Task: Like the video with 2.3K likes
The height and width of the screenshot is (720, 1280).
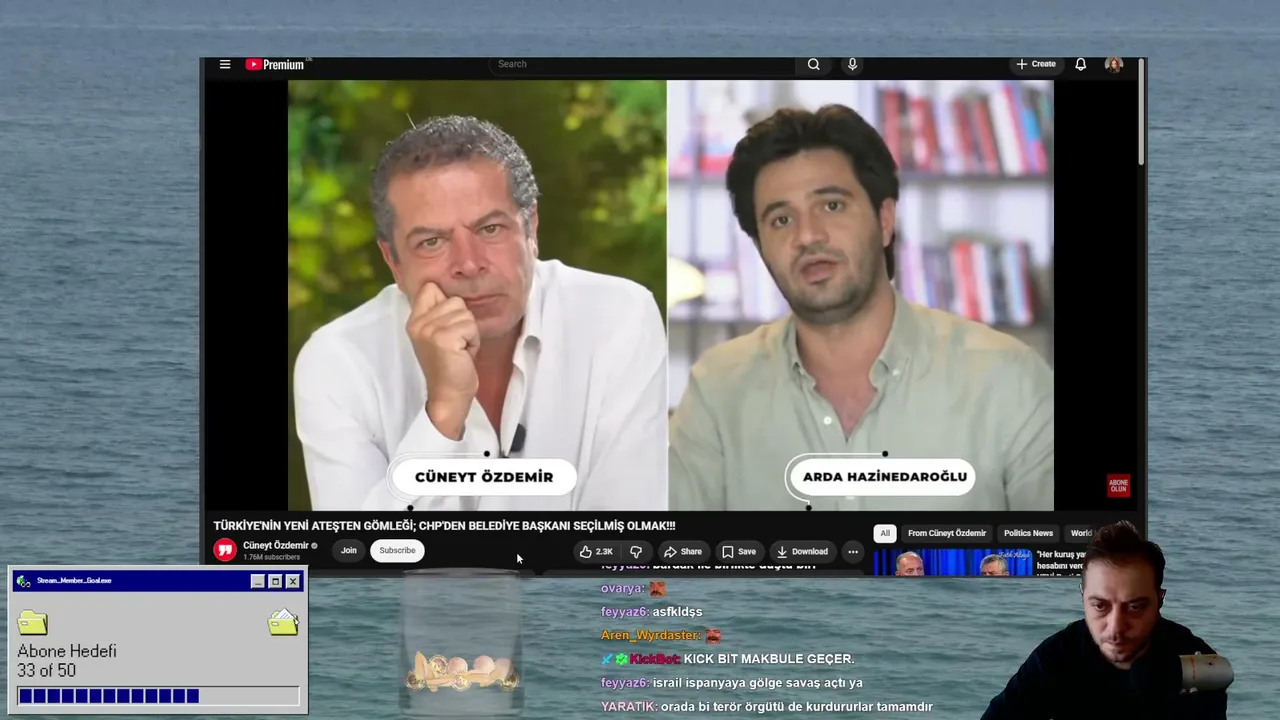Action: click(x=597, y=551)
